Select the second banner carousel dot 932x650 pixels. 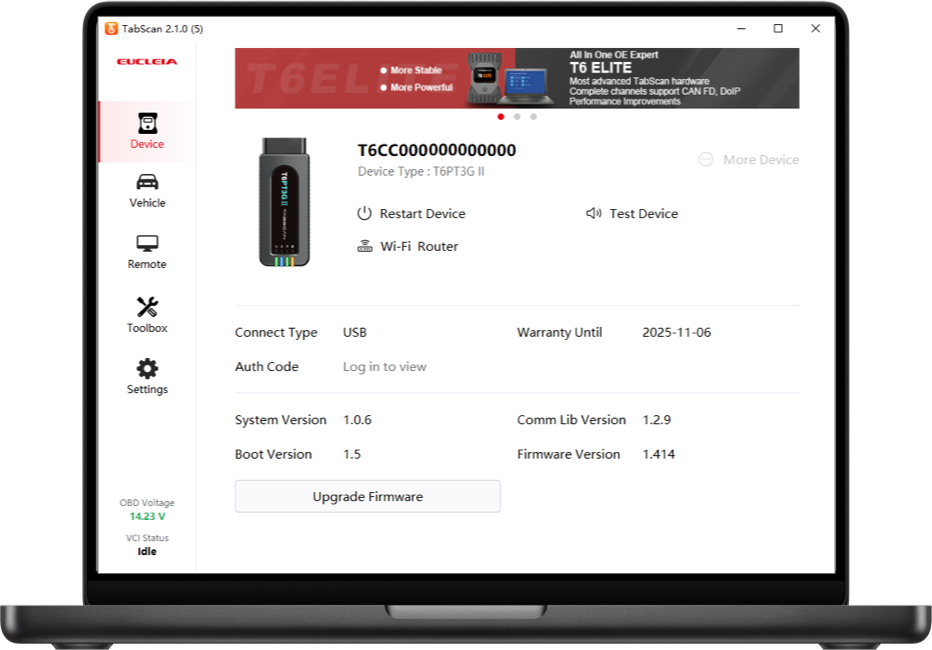(x=517, y=116)
